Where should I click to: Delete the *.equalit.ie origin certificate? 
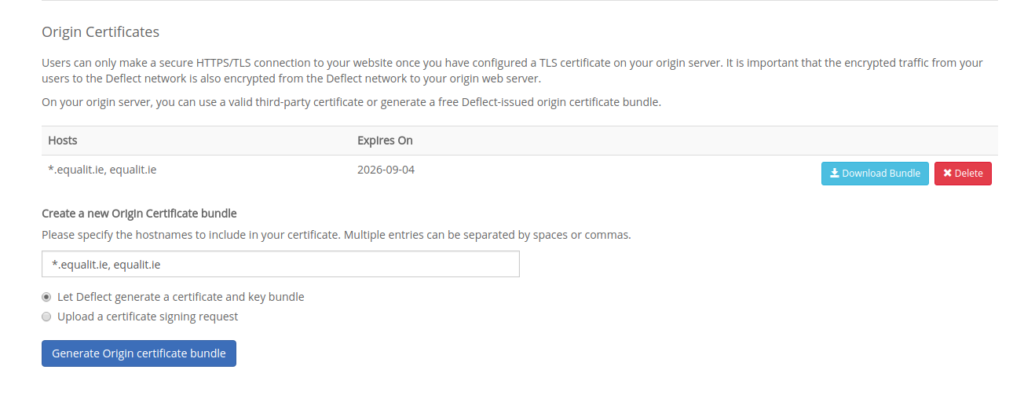963,174
